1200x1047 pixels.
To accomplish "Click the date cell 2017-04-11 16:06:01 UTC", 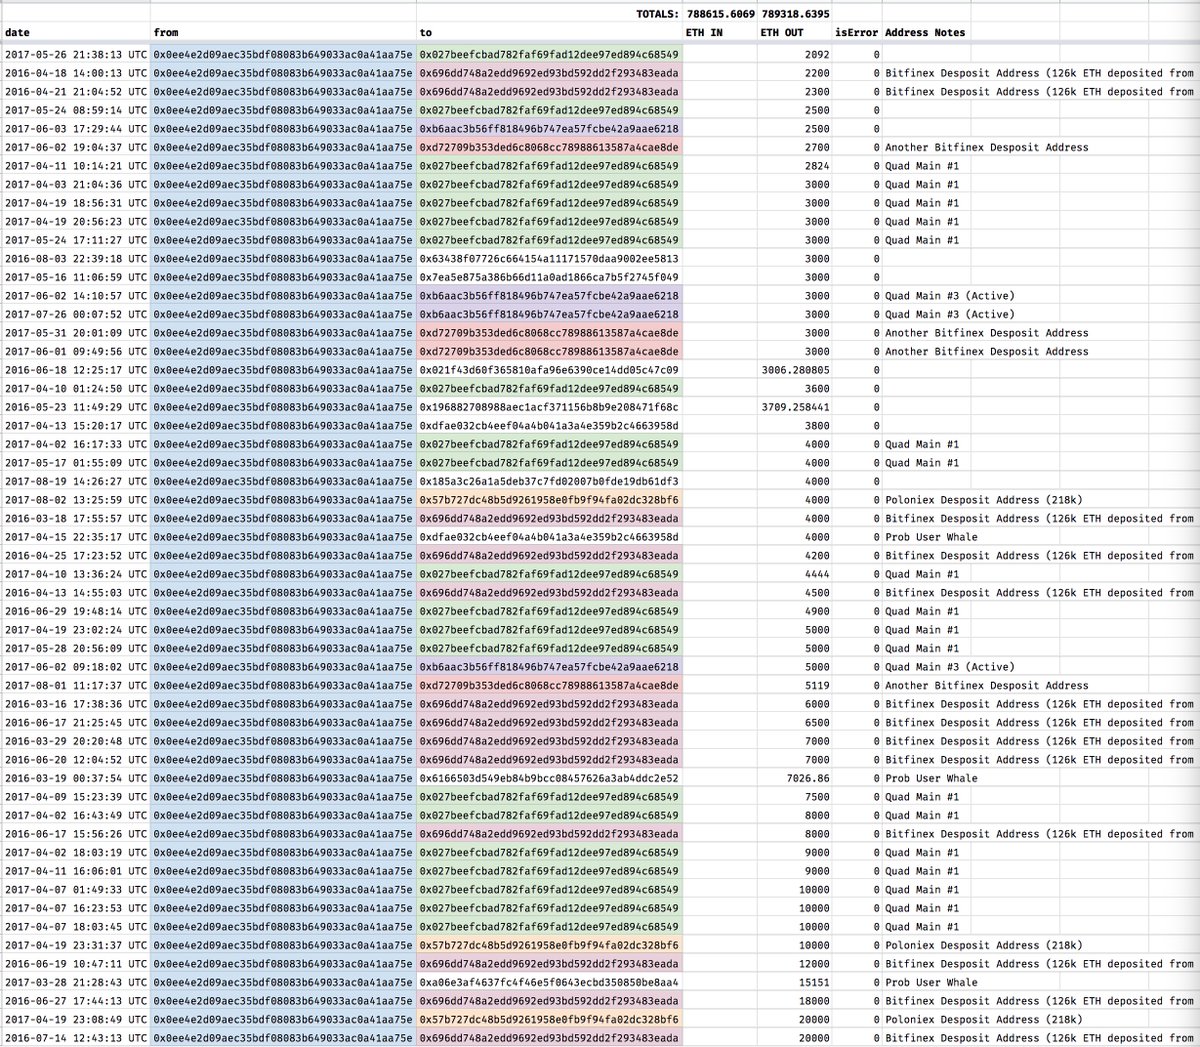I will pos(75,872).
